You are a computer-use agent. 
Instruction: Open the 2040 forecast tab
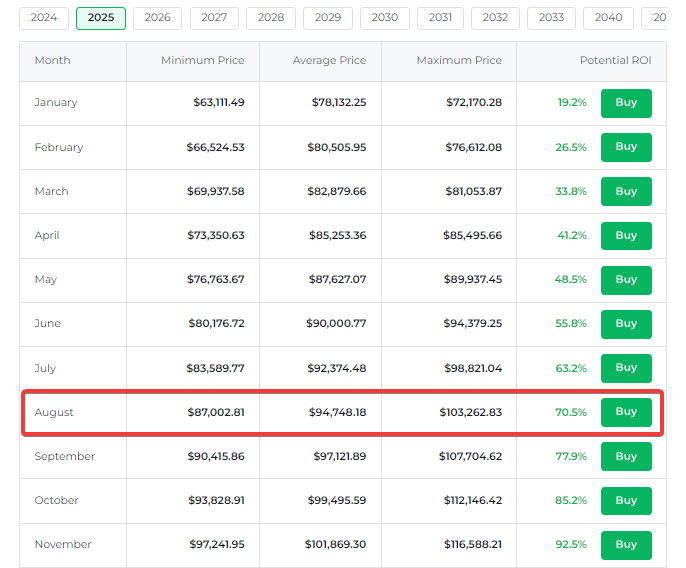(608, 18)
